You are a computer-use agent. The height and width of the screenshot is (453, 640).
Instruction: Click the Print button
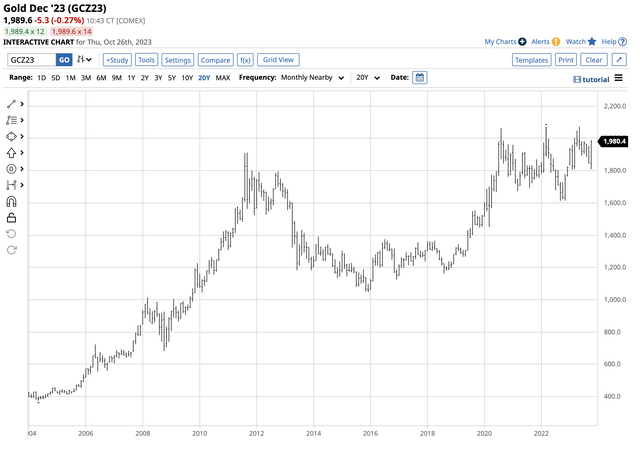tap(566, 60)
